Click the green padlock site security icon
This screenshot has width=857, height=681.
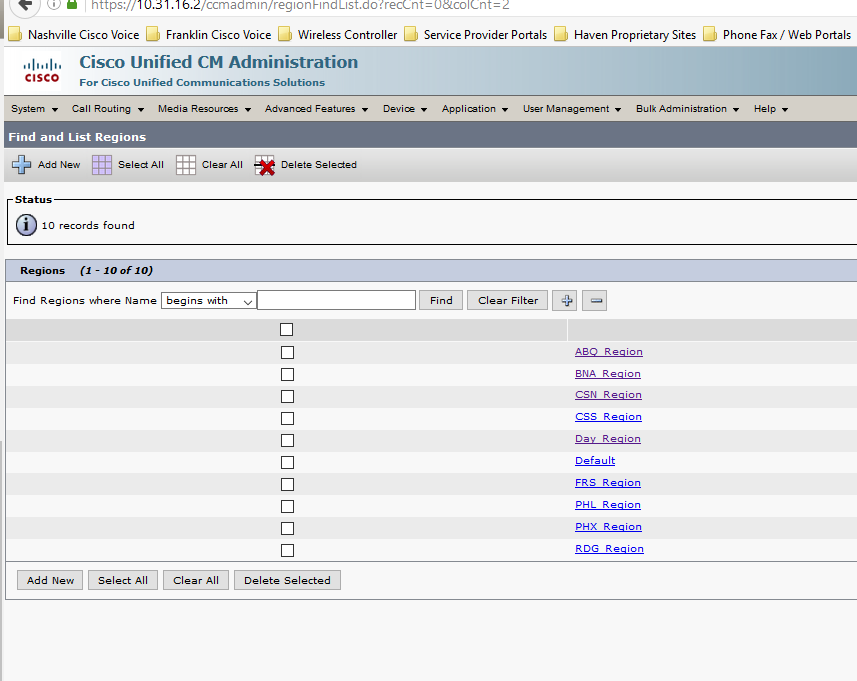(72, 5)
